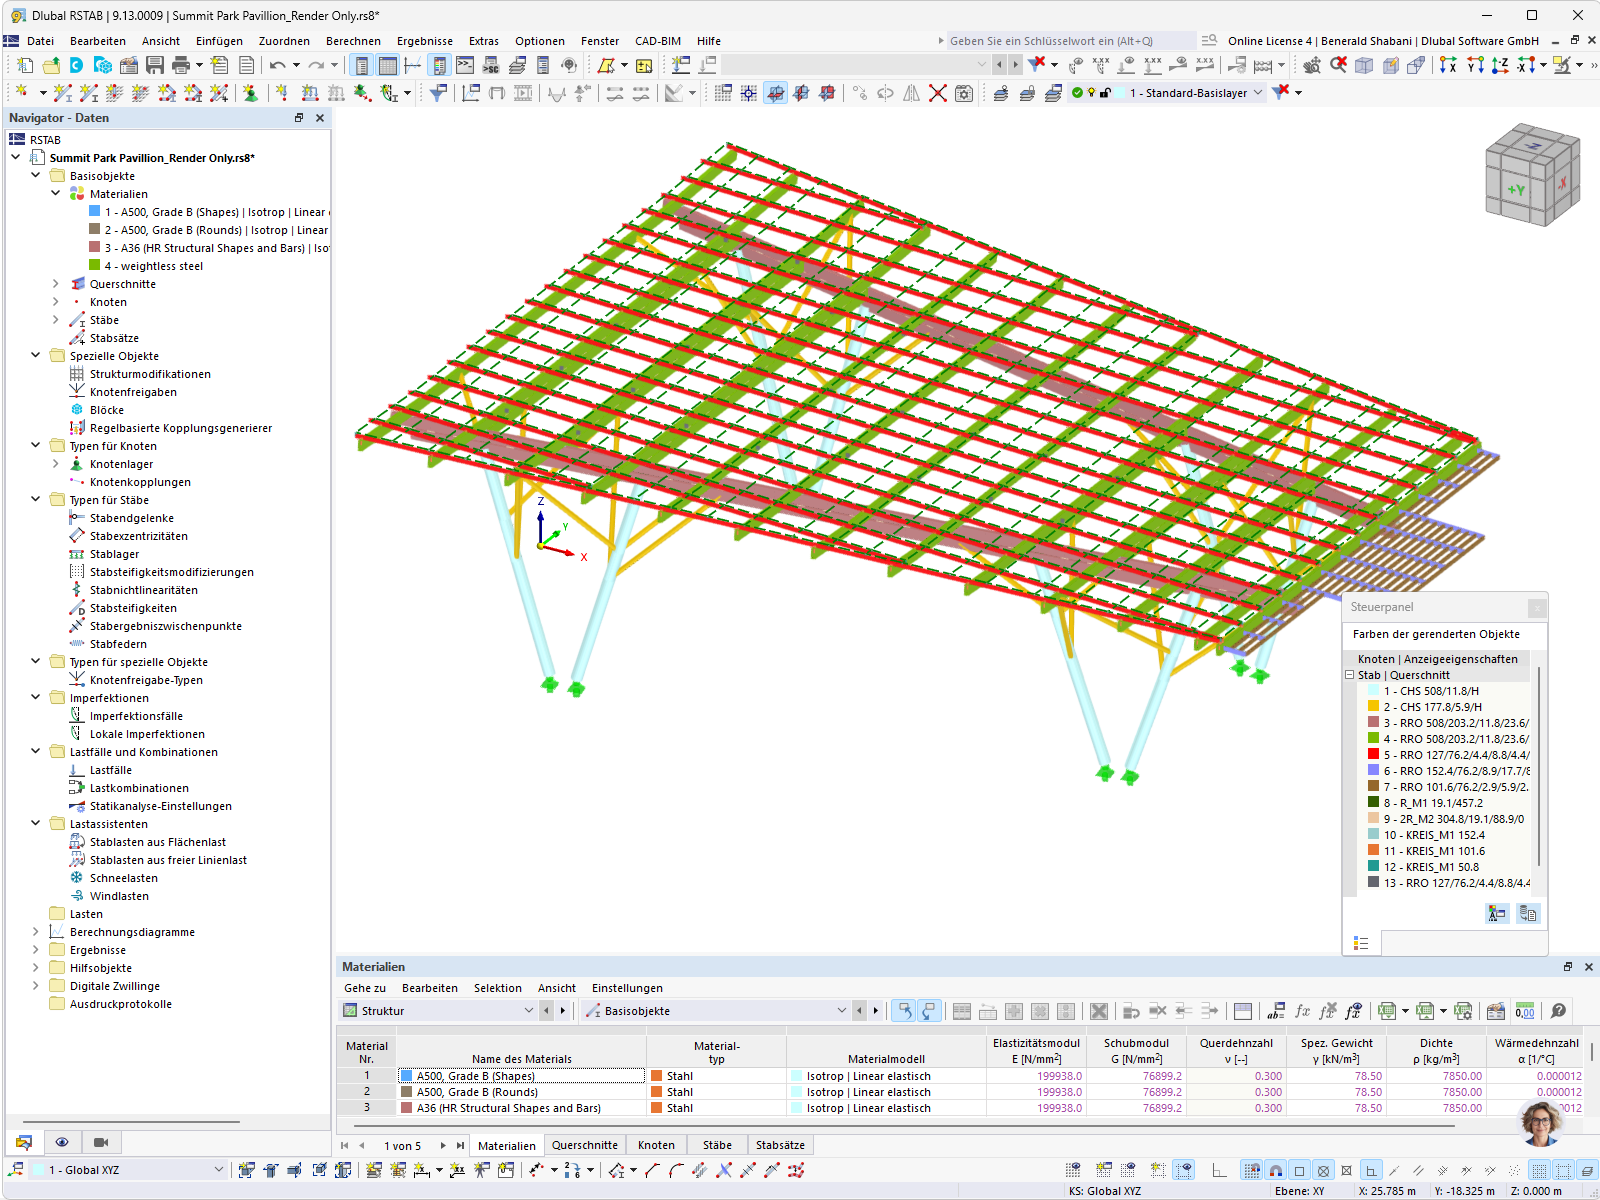Toggle the table selection sync left arrow button
This screenshot has width=1600, height=1200.
coord(904,1011)
